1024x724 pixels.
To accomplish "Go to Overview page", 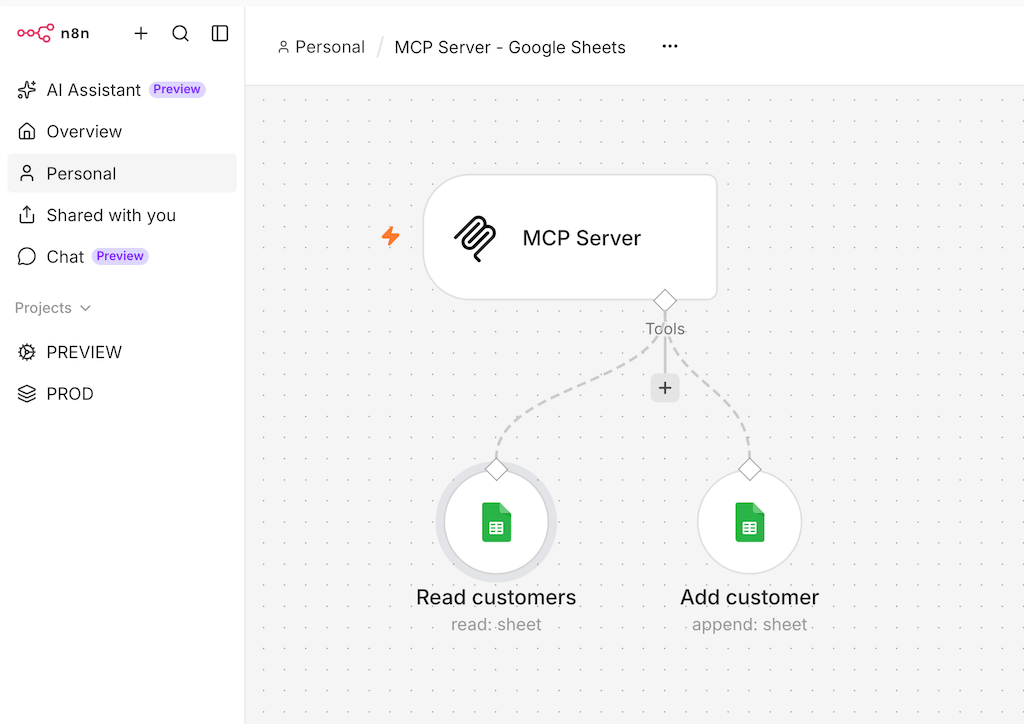I will click(x=122, y=131).
